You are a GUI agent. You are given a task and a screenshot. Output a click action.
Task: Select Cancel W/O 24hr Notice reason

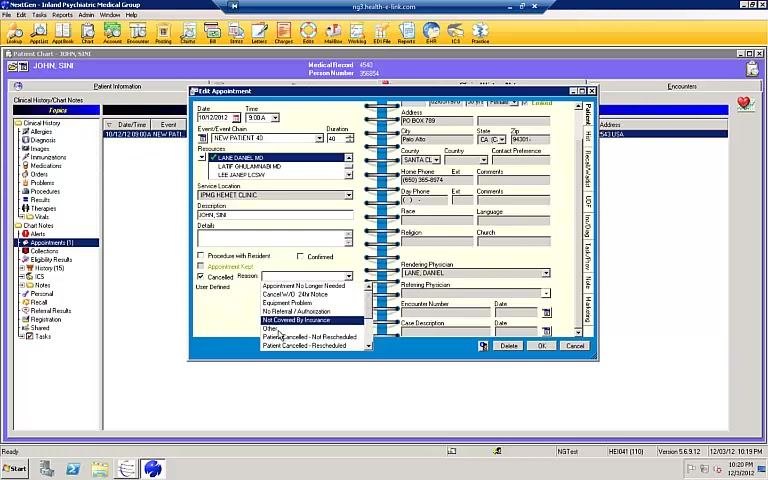point(312,294)
